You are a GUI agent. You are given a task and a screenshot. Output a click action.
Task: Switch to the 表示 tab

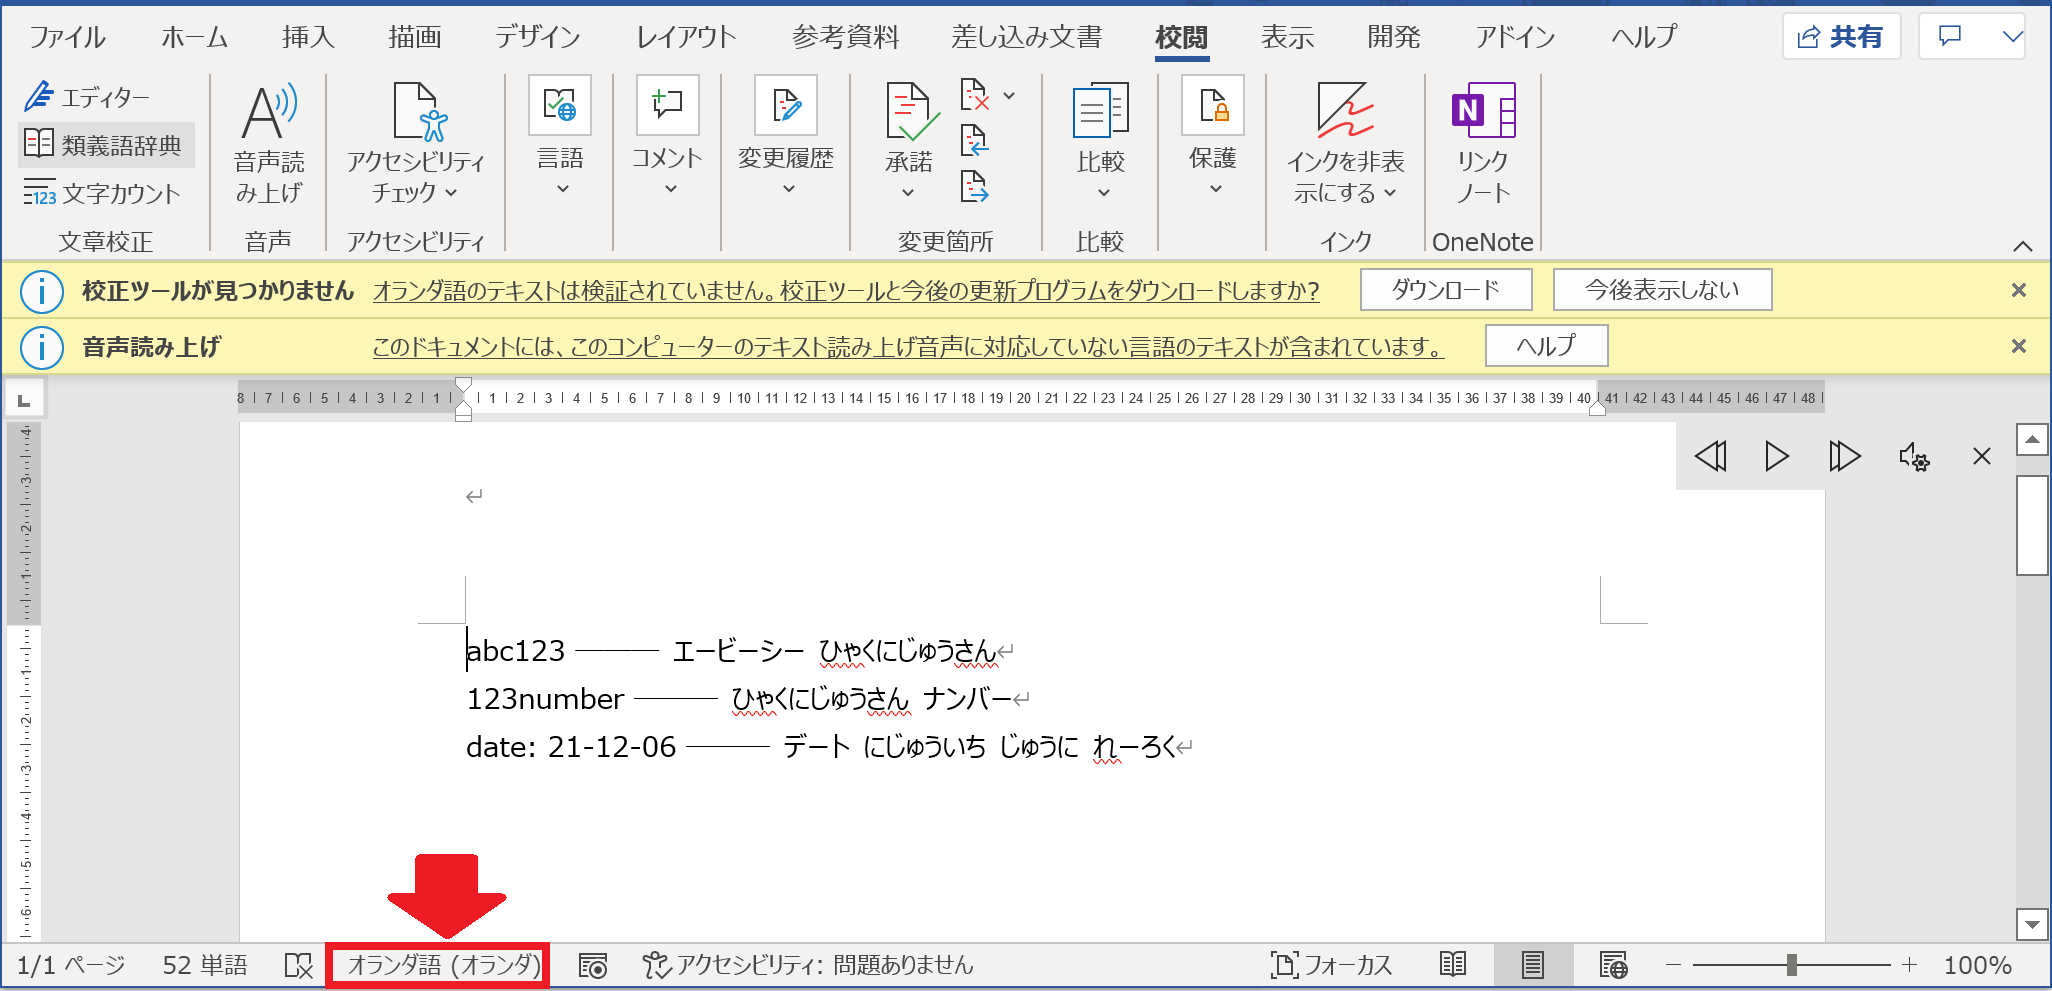click(x=1287, y=37)
